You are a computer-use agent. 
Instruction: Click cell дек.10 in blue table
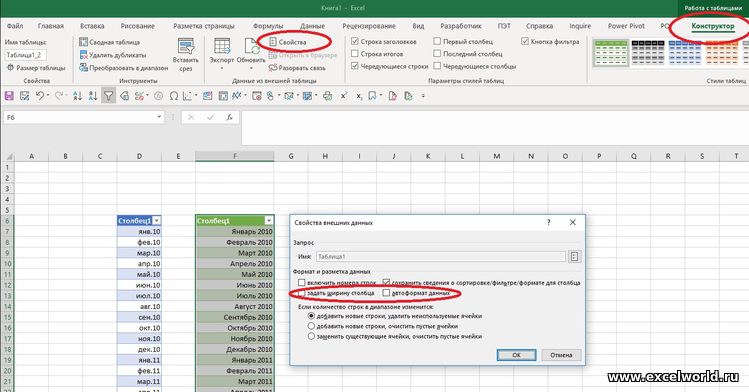[139, 349]
